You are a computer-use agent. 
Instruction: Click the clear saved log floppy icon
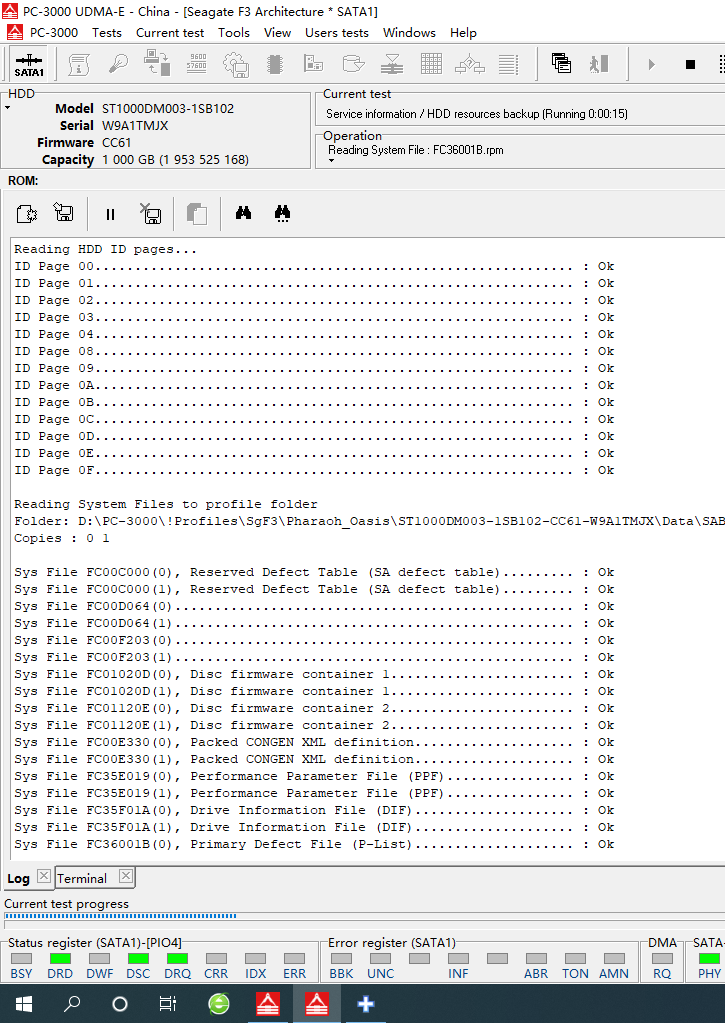(151, 213)
